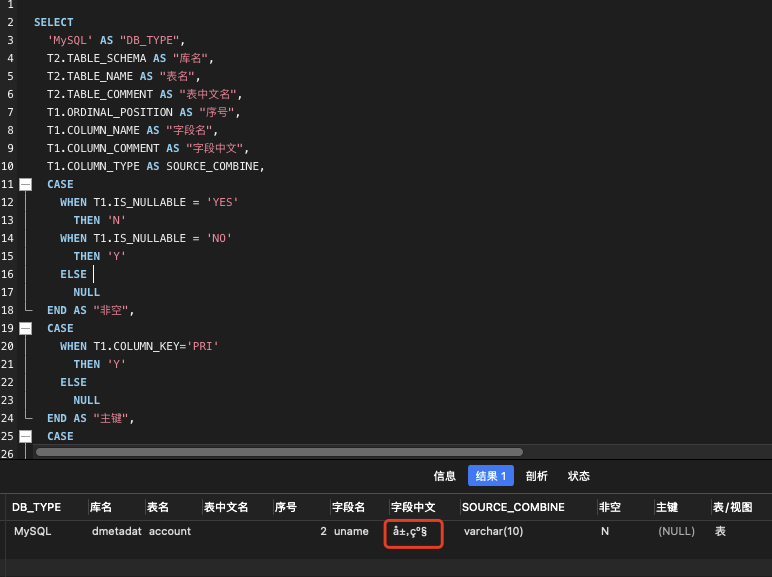772x577 pixels.
Task: Select the MySQL cell in results
Action: coord(32,531)
